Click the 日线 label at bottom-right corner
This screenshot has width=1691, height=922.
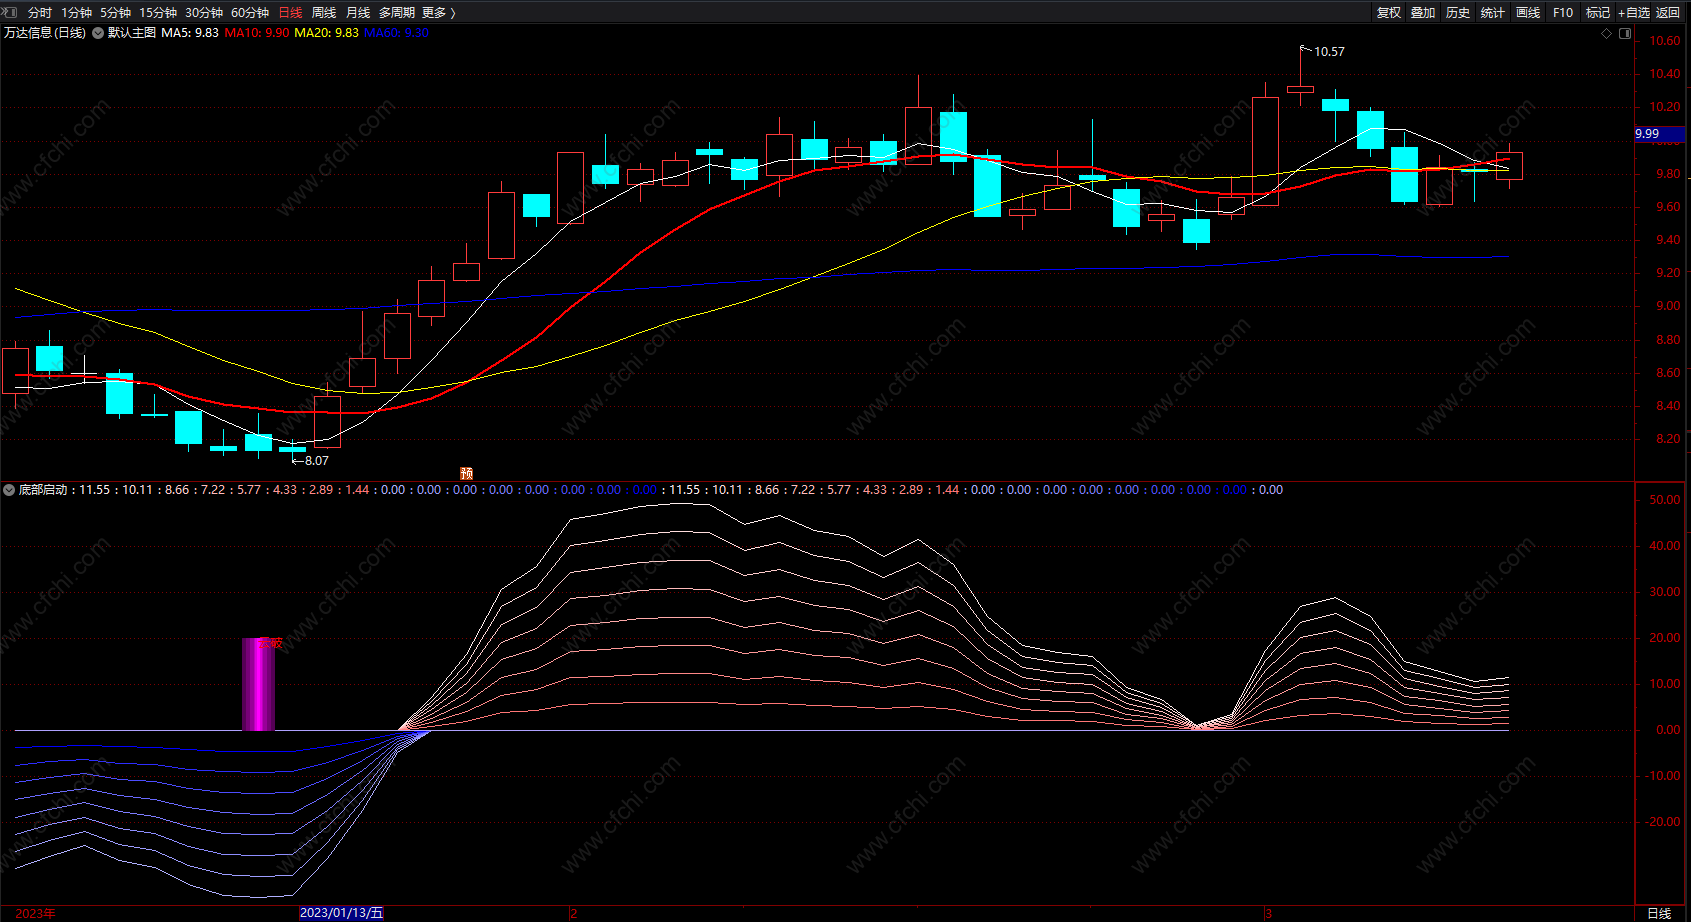(x=1659, y=913)
